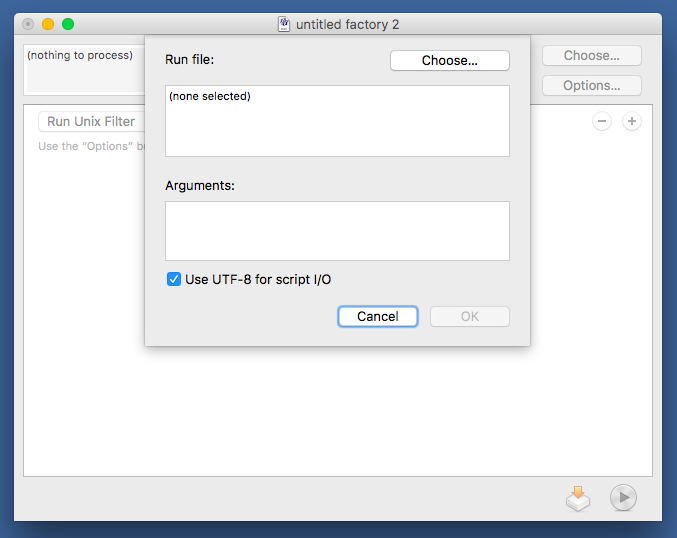Click the Run file box showing (none selected)
This screenshot has height=538, width=677.
tap(337, 121)
